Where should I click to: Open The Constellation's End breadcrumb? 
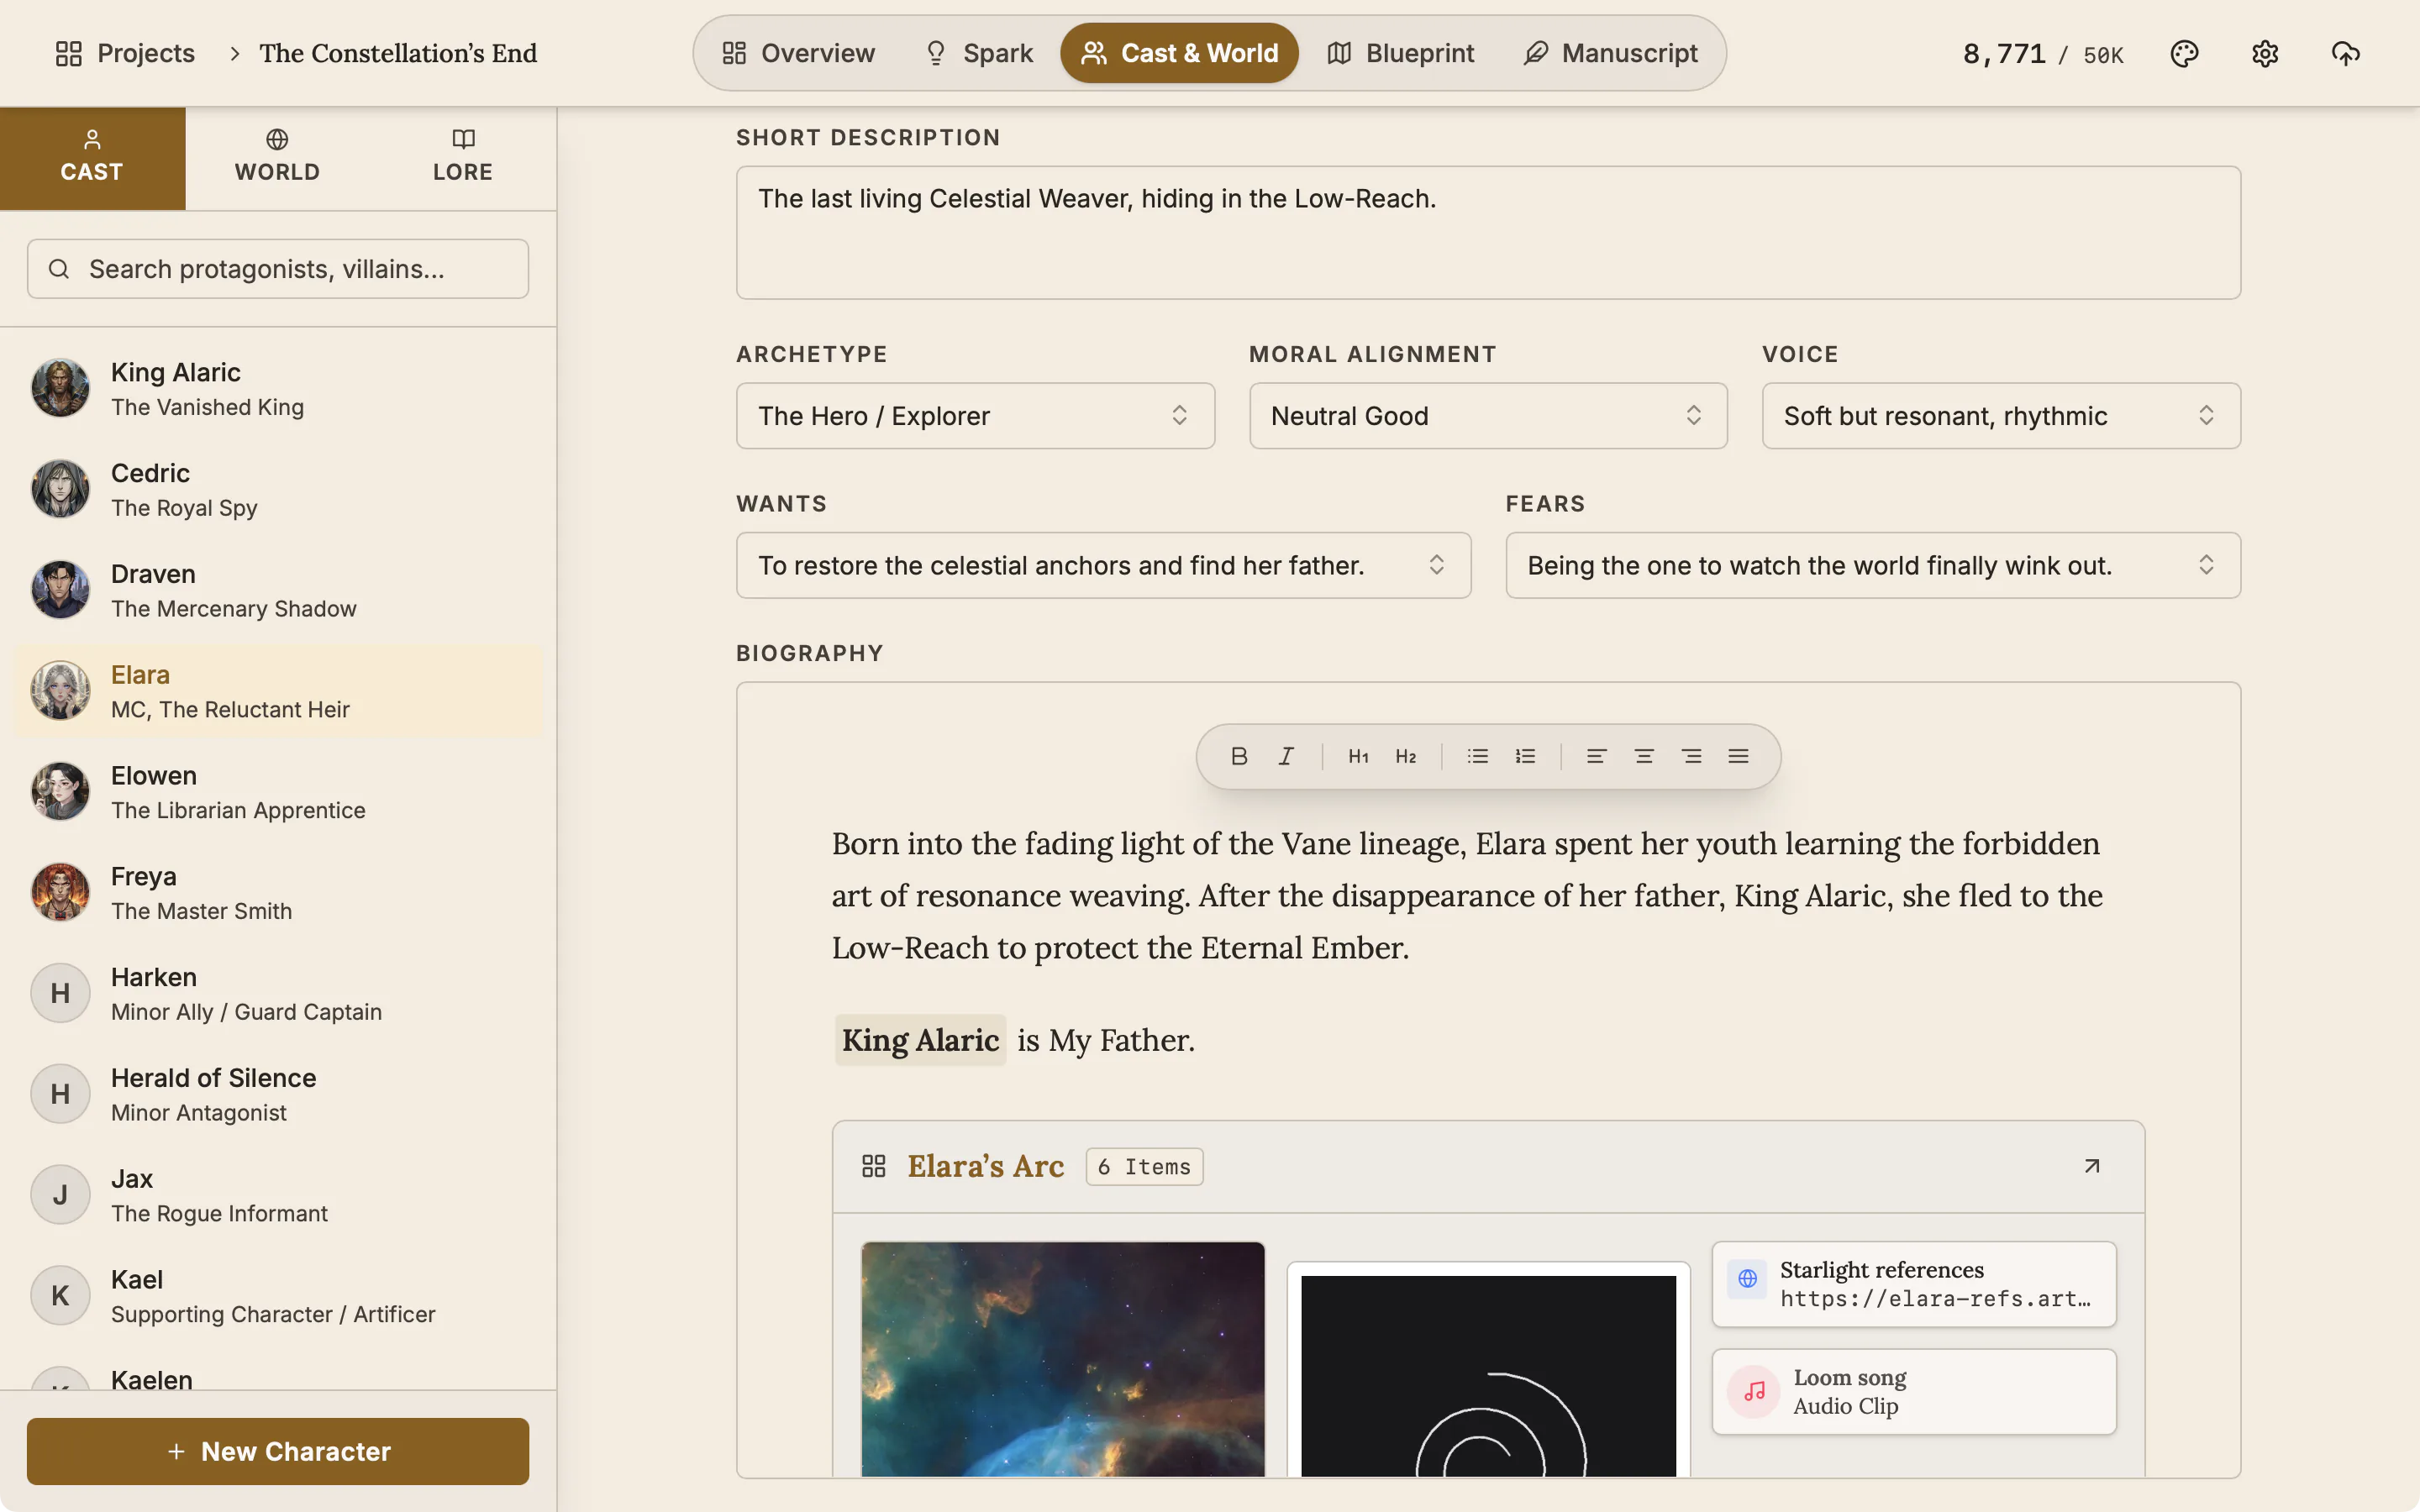398,53
